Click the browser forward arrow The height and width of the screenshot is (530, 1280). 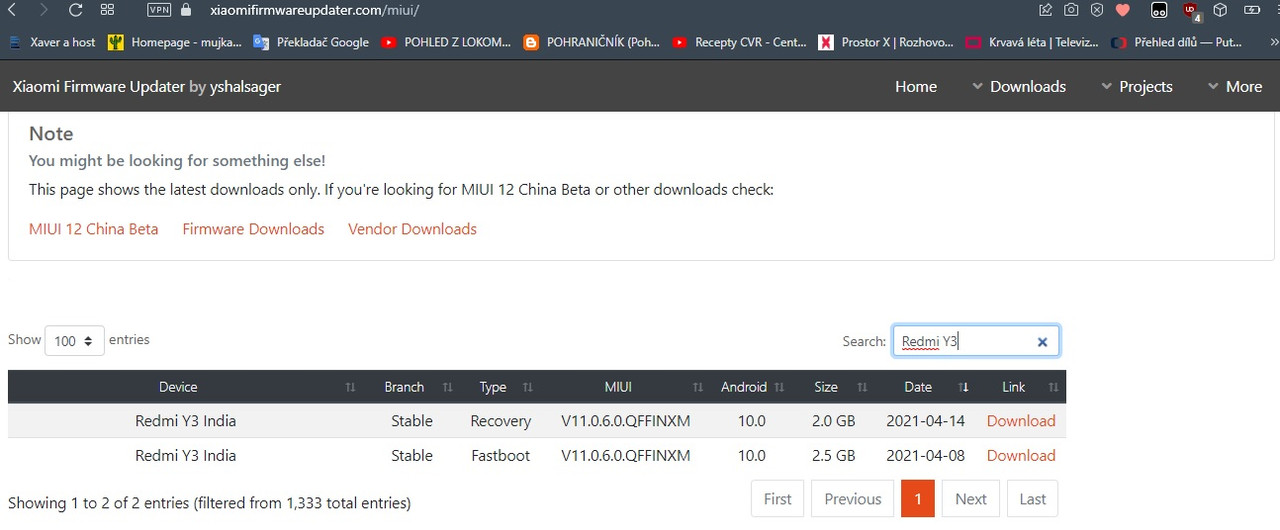[x=43, y=10]
